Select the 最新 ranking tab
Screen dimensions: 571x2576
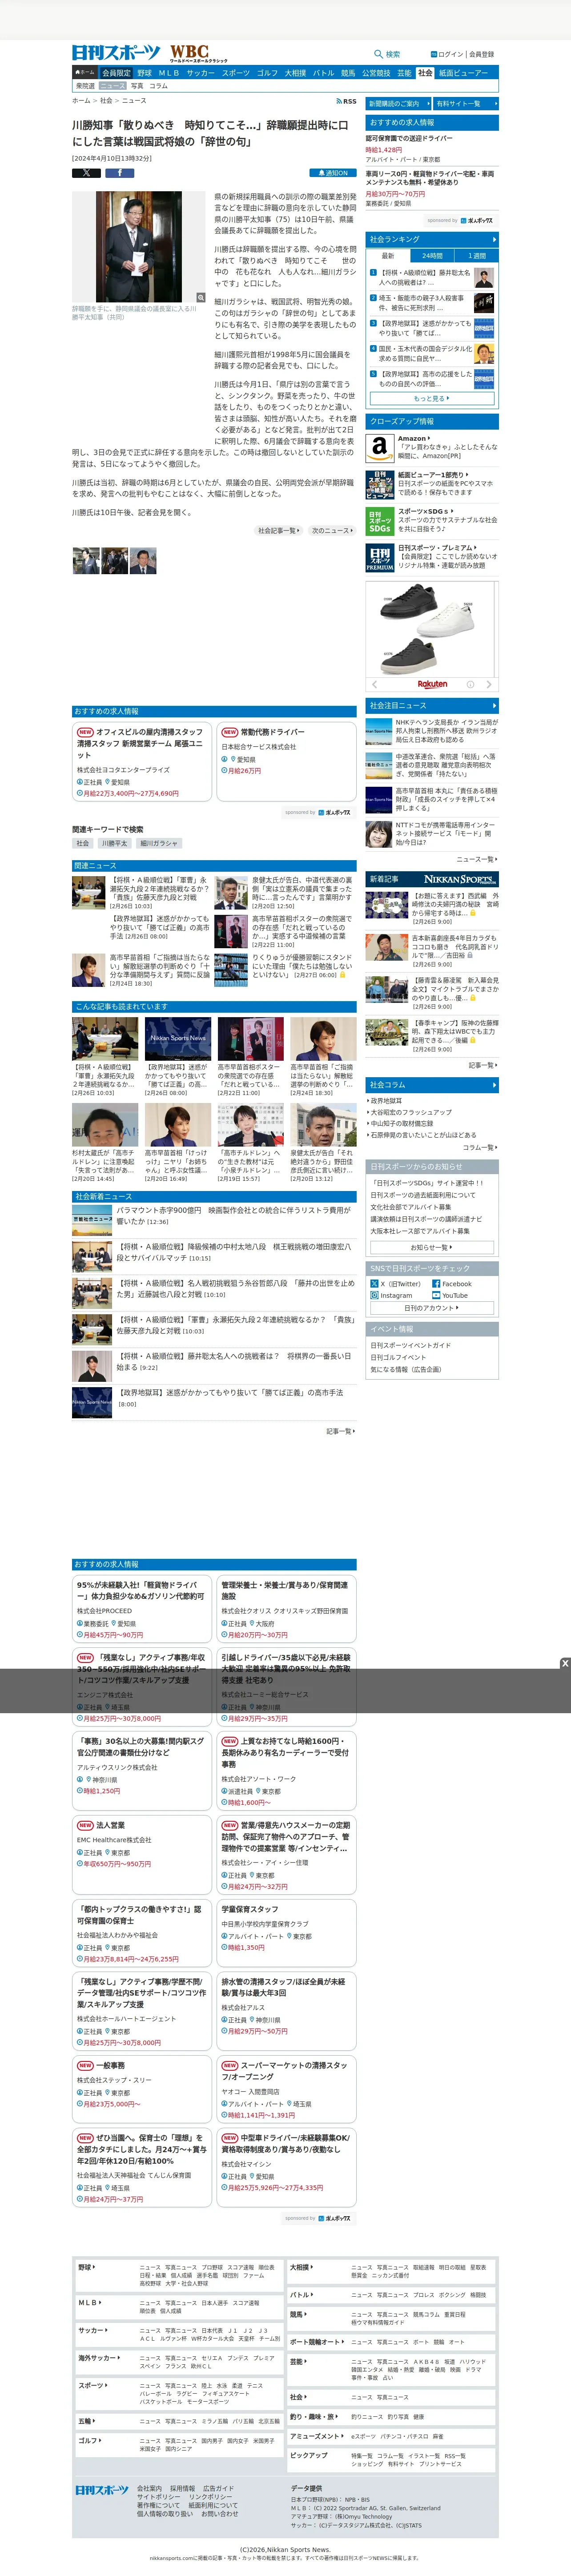pyautogui.click(x=388, y=256)
